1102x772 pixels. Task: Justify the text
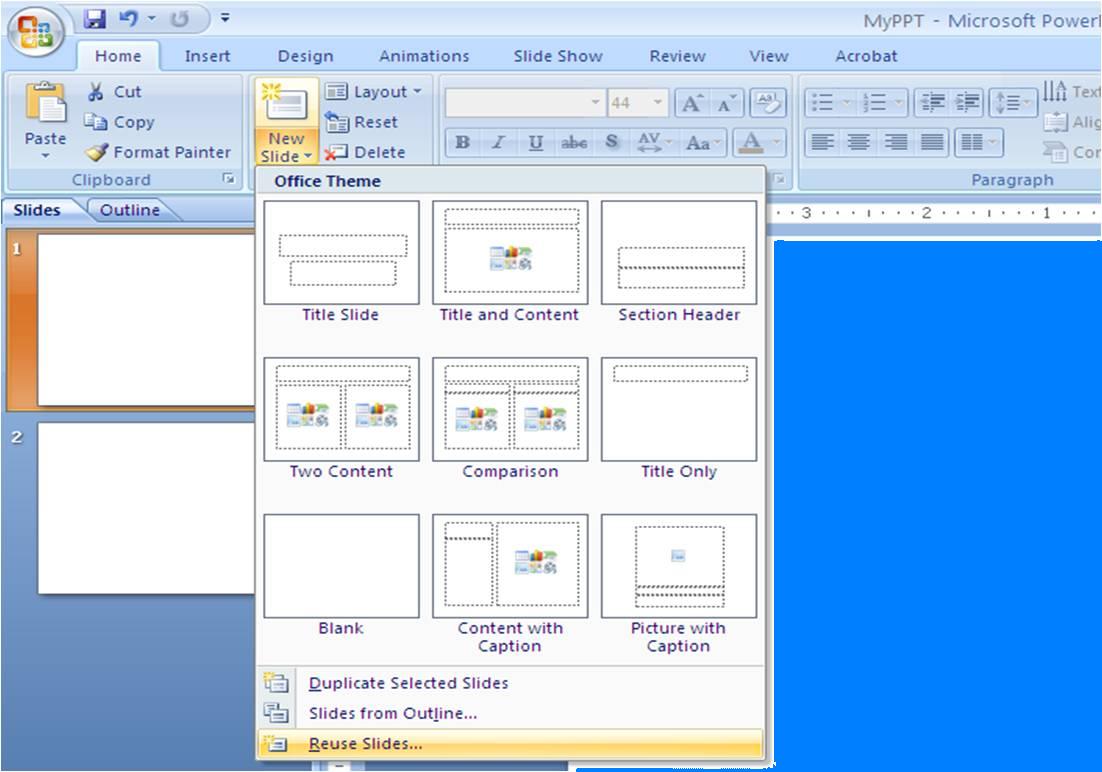(932, 143)
